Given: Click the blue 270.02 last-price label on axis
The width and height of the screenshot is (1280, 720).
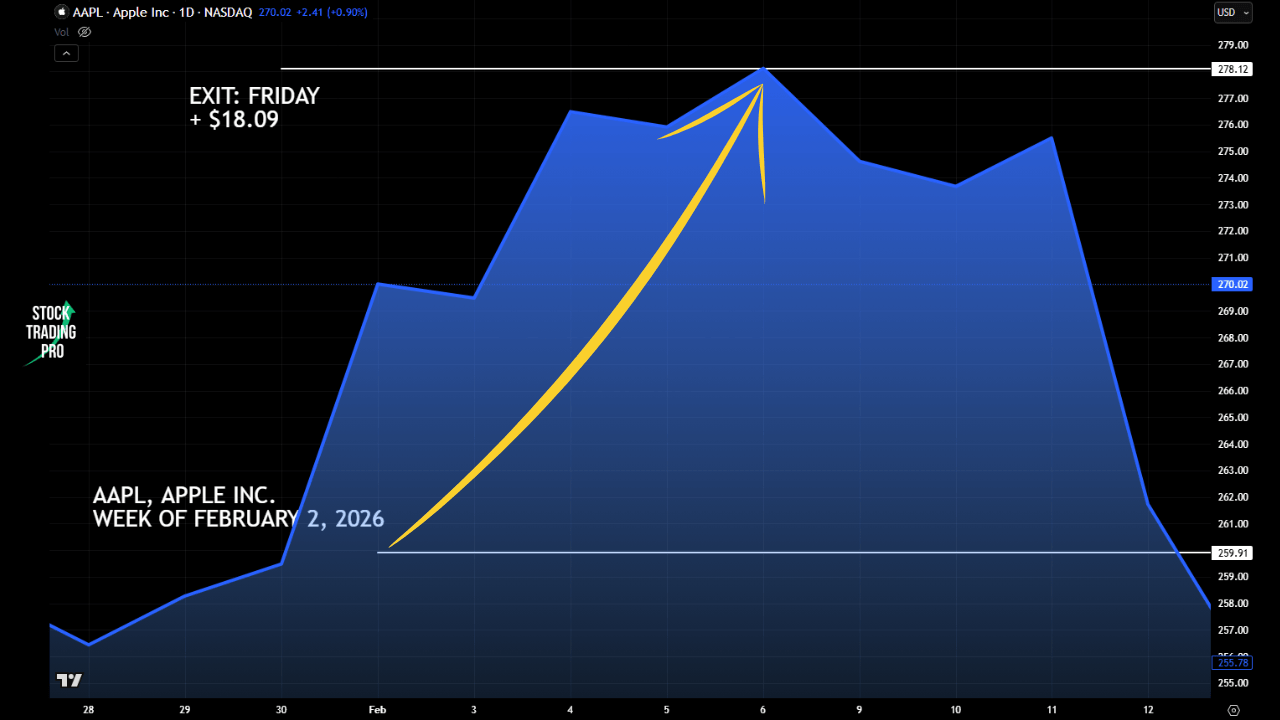Looking at the screenshot, I should point(1232,284).
